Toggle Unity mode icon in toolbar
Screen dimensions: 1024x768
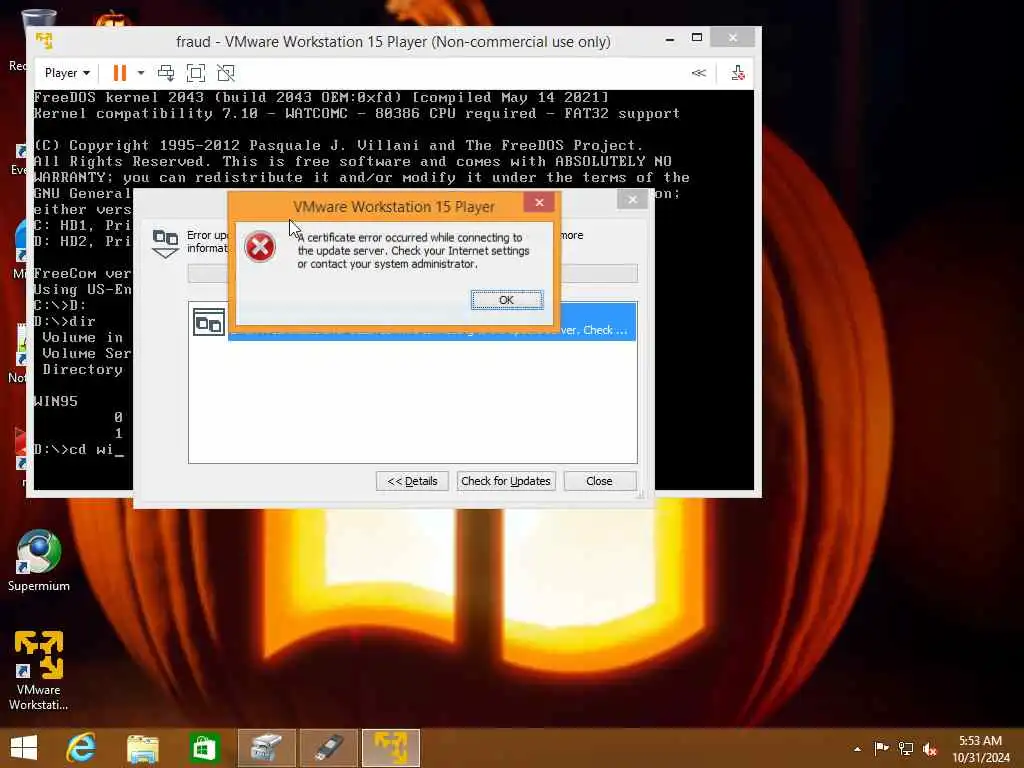[x=226, y=72]
